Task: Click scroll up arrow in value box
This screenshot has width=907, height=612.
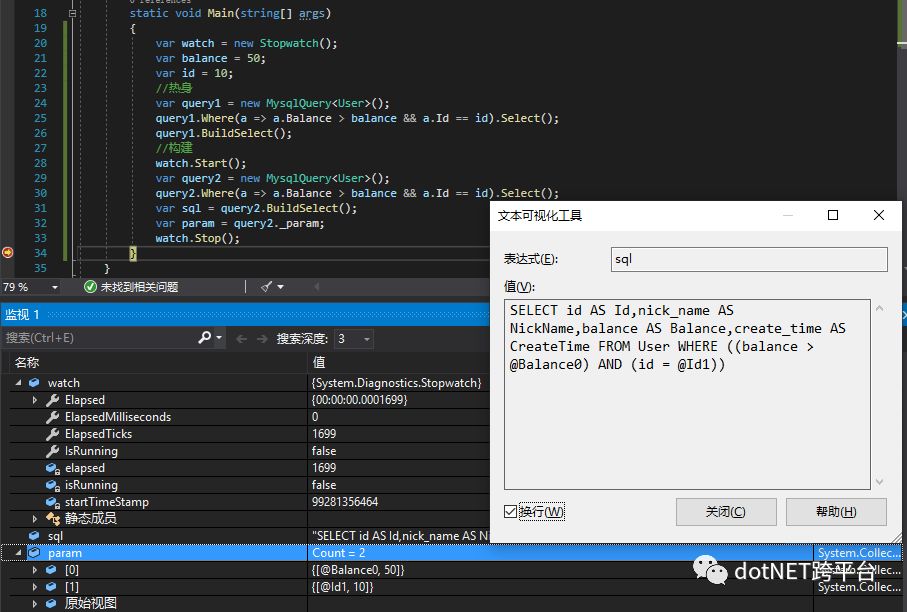Action: [x=880, y=309]
